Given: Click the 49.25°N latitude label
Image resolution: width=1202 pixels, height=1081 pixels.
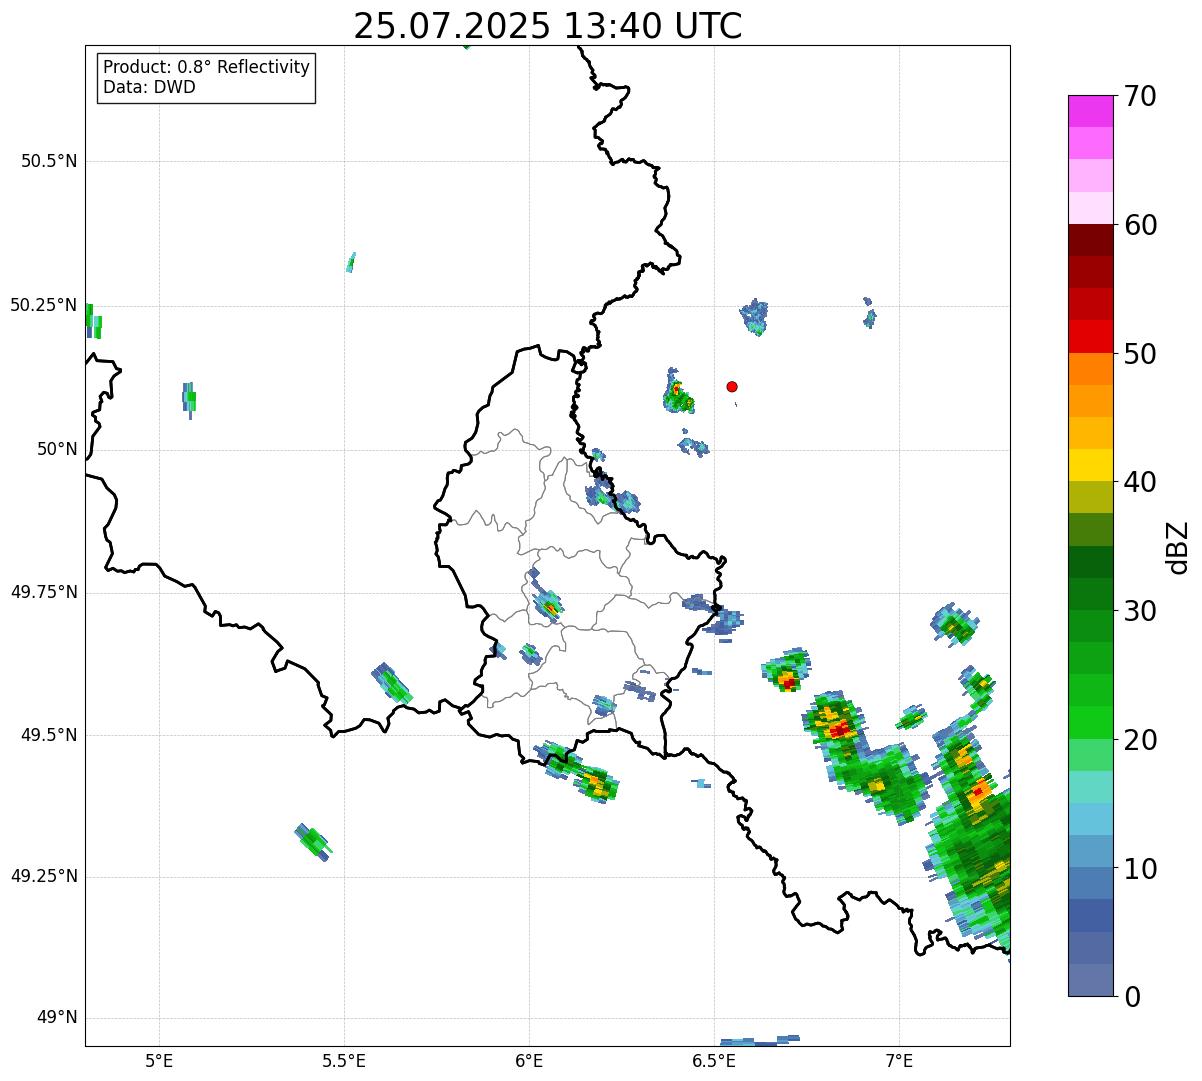Looking at the screenshot, I should point(44,877).
